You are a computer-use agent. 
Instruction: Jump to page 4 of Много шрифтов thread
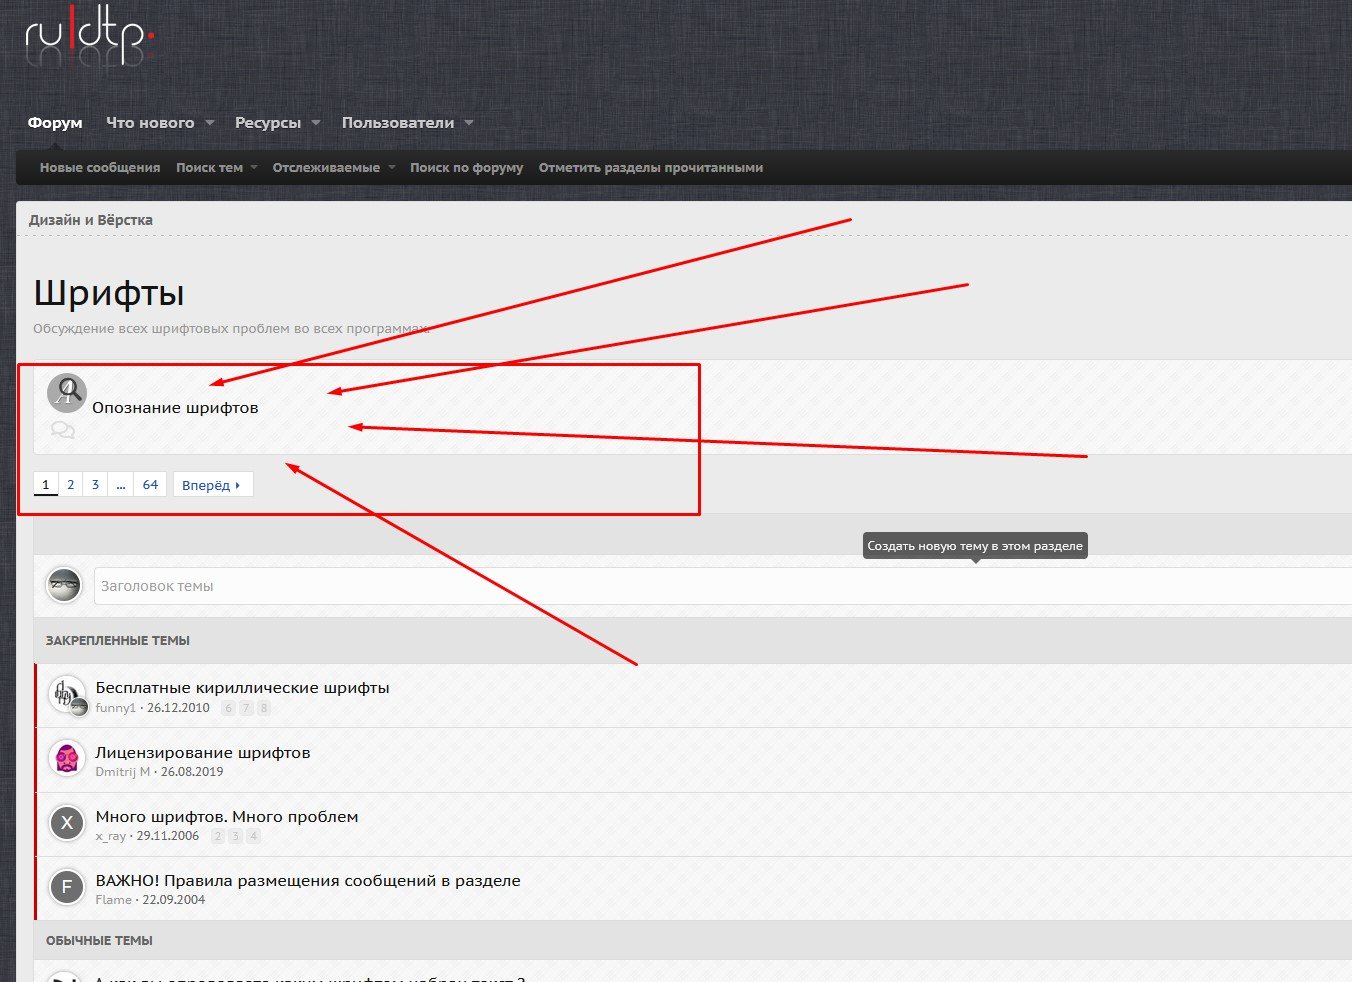pos(254,836)
